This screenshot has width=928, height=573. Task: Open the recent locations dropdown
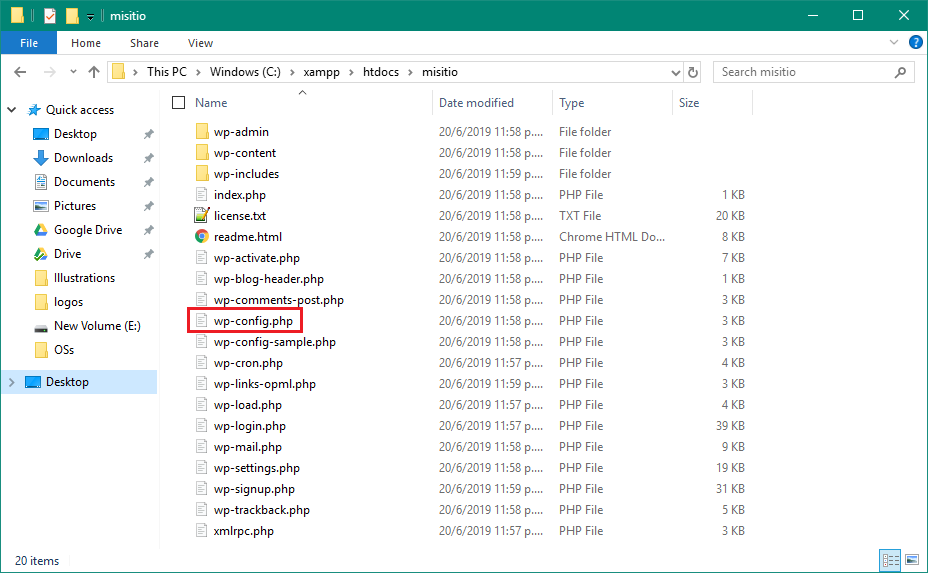tap(73, 72)
